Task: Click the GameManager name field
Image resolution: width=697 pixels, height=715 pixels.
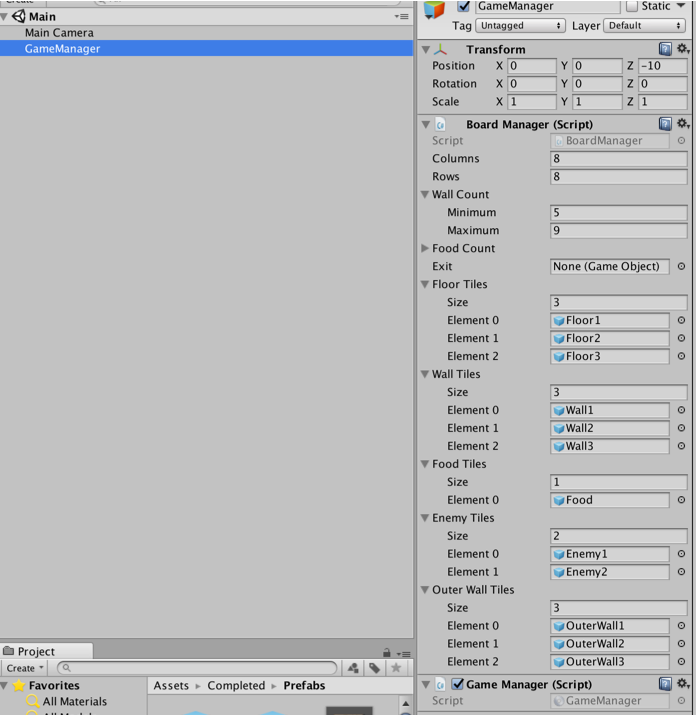Action: tap(547, 6)
